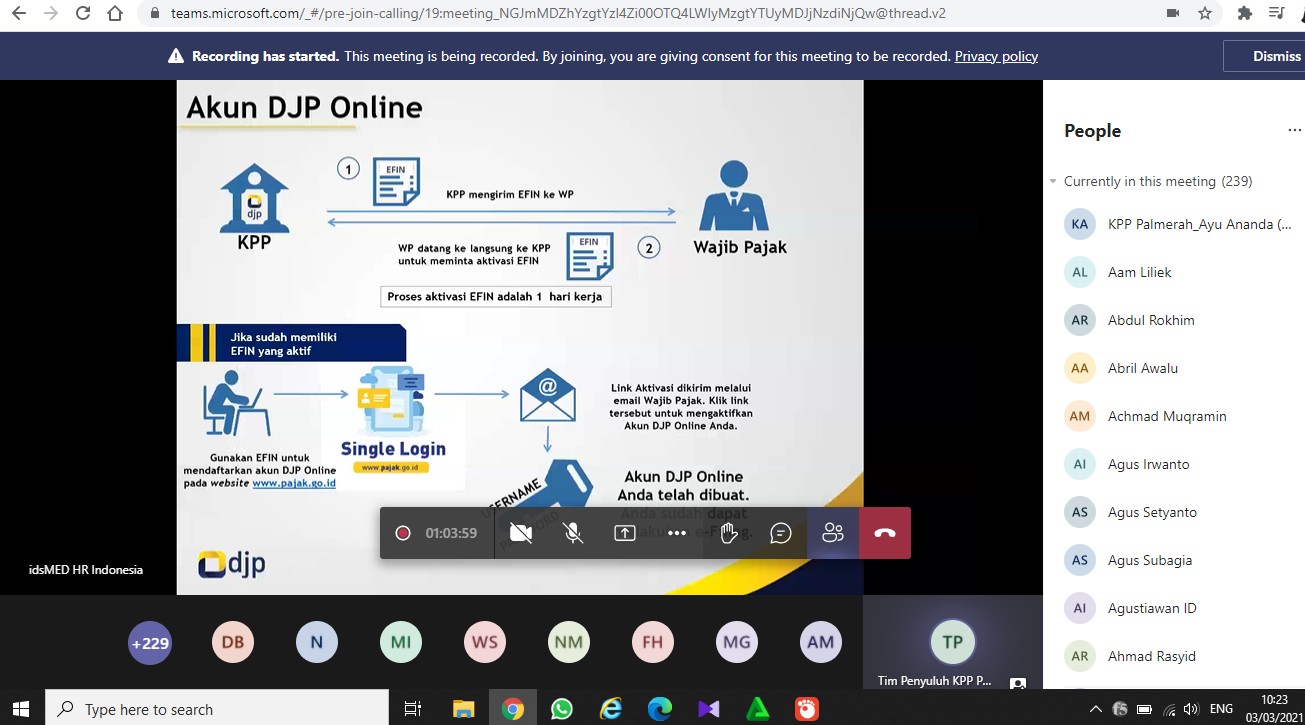Turn on the camera in meeting toolbar
This screenshot has height=725, width=1305.
point(521,533)
